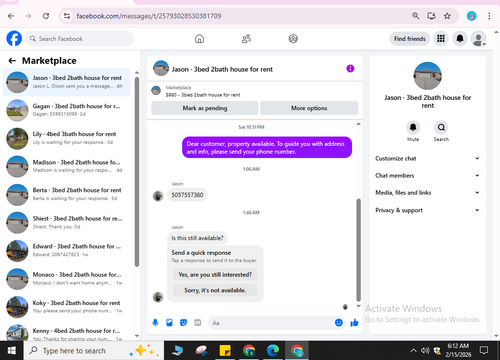Image resolution: width=500 pixels, height=360 pixels.
Task: Open browser zoom magnifier icon
Action: click(416, 16)
